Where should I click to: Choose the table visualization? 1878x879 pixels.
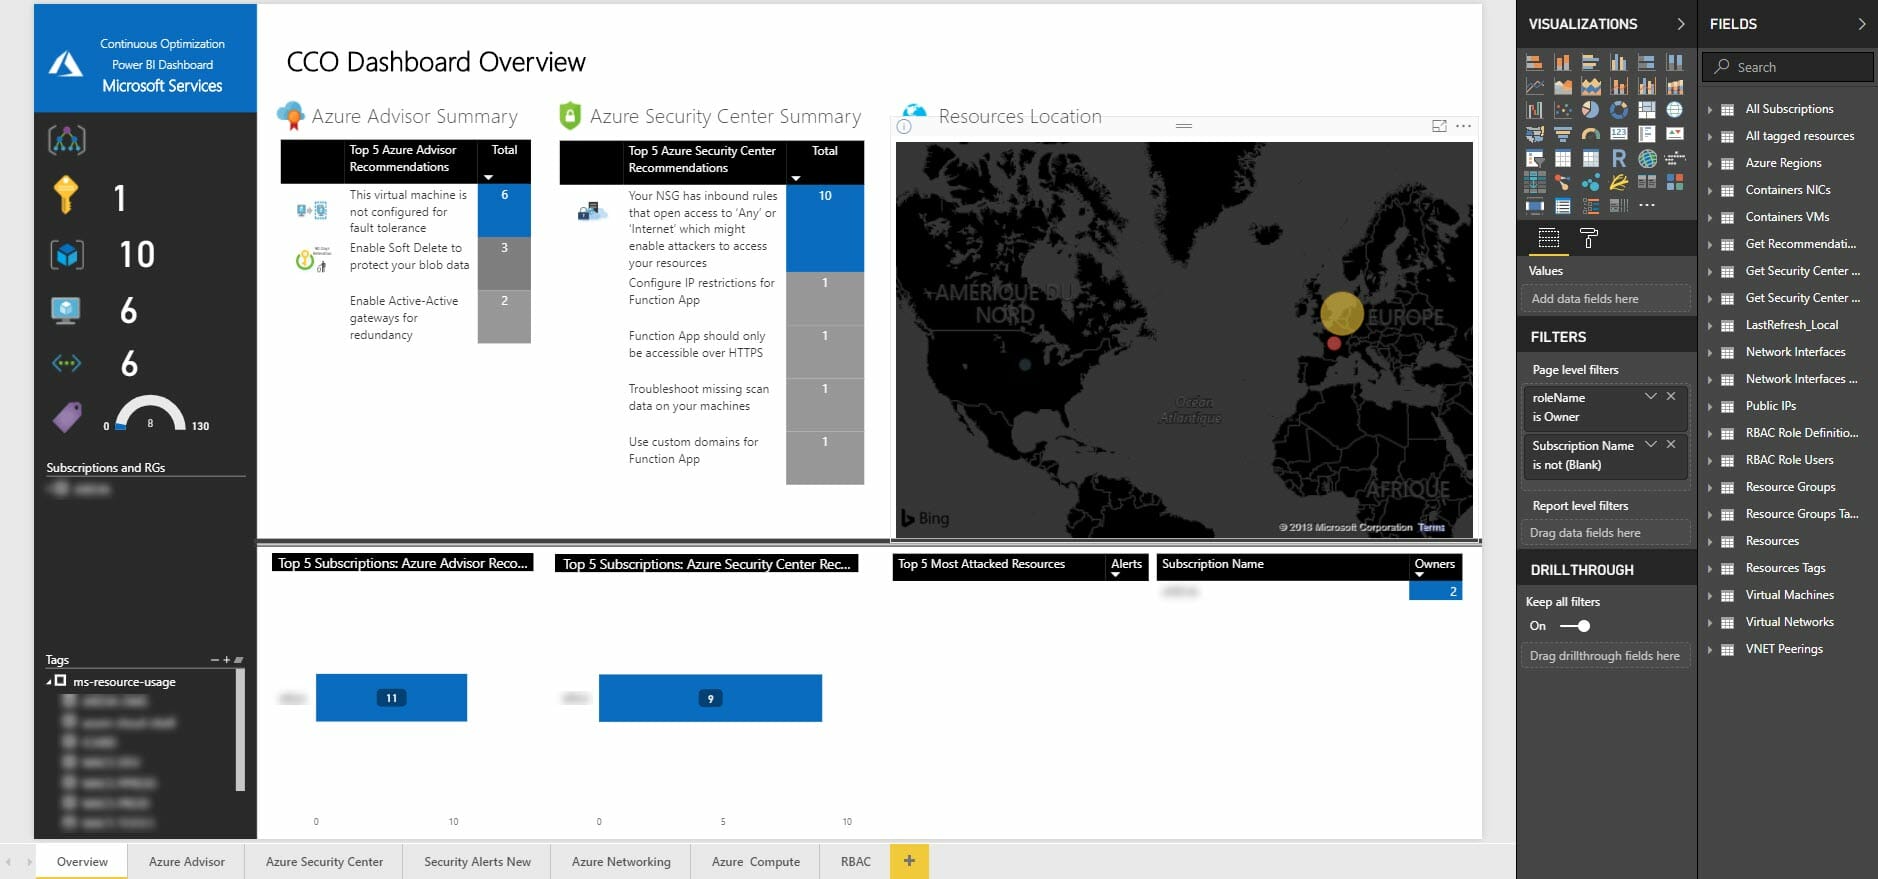pos(1562,158)
